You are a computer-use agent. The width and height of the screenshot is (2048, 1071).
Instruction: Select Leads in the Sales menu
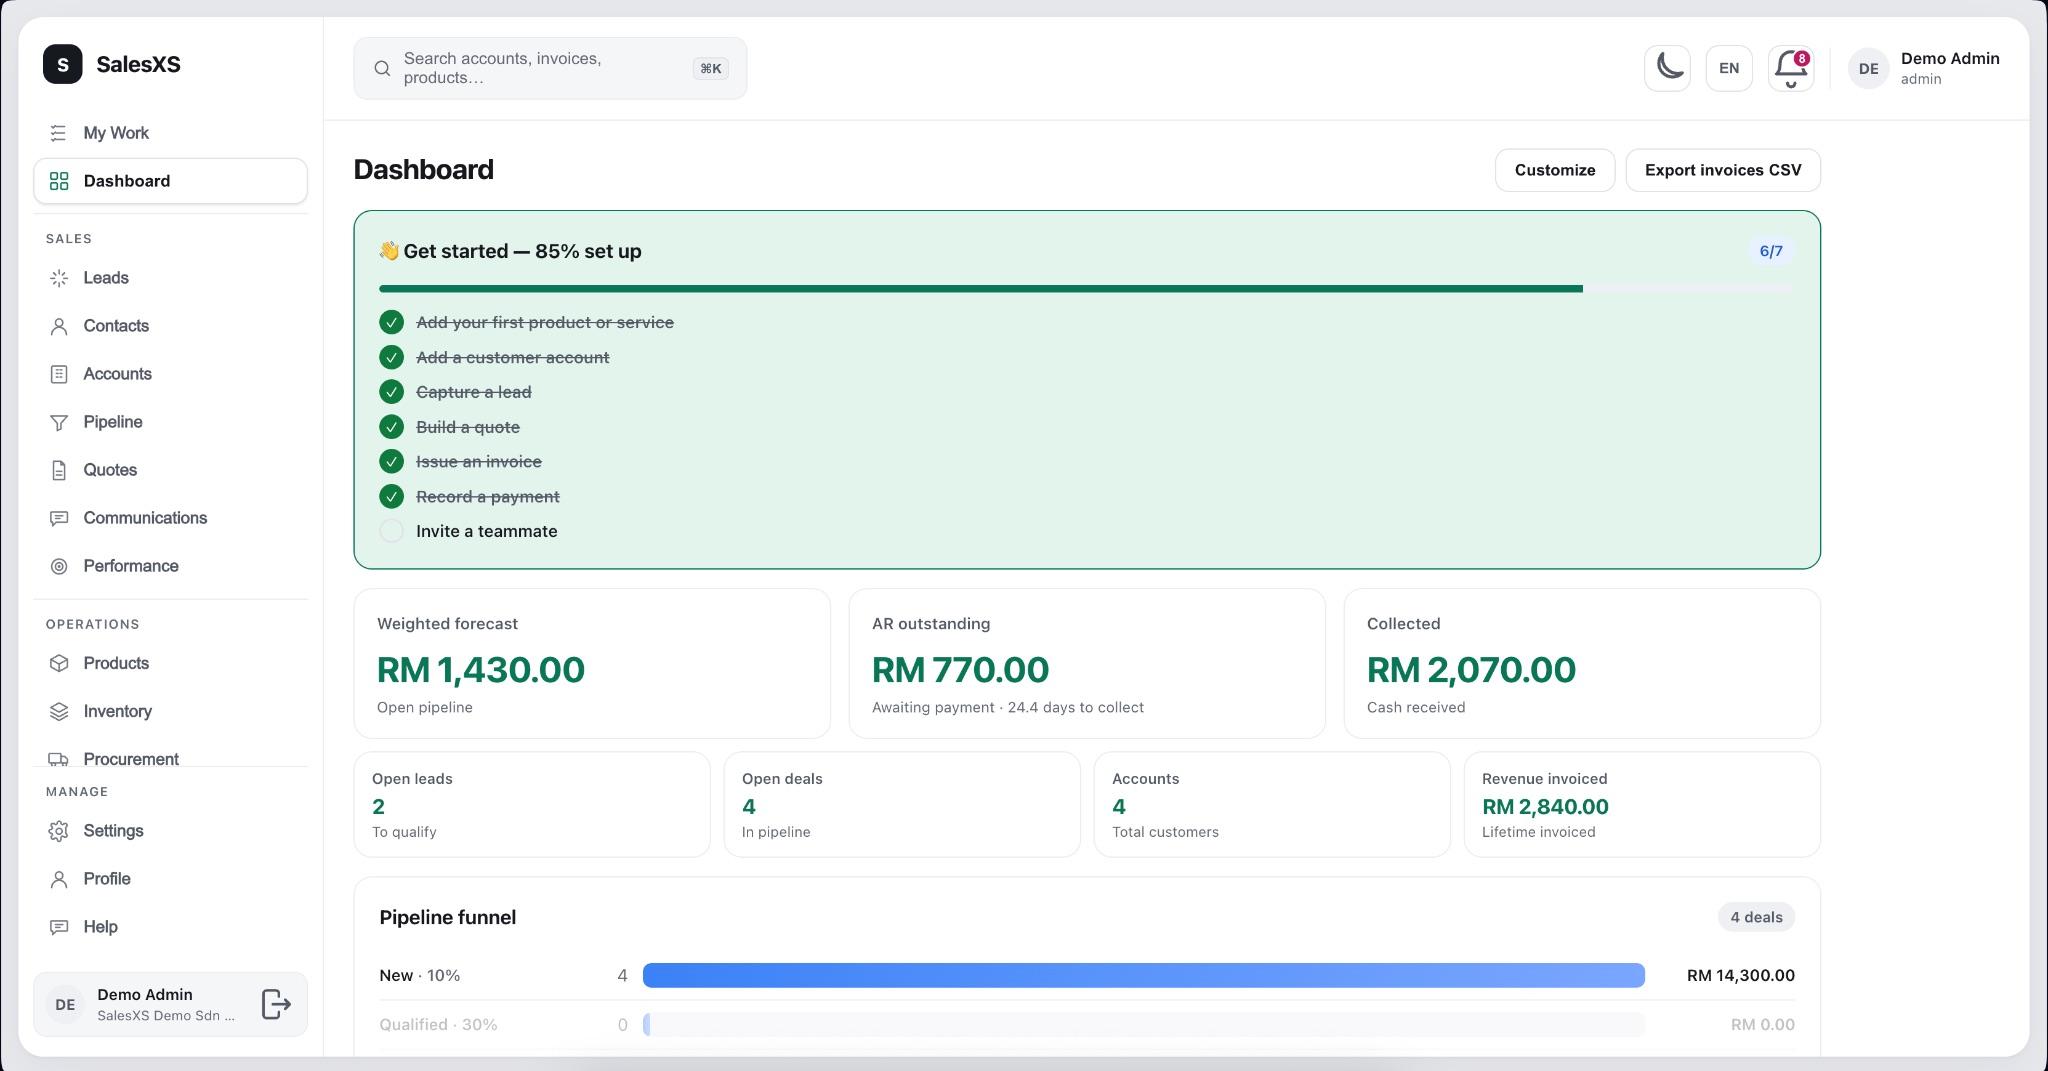pos(170,278)
